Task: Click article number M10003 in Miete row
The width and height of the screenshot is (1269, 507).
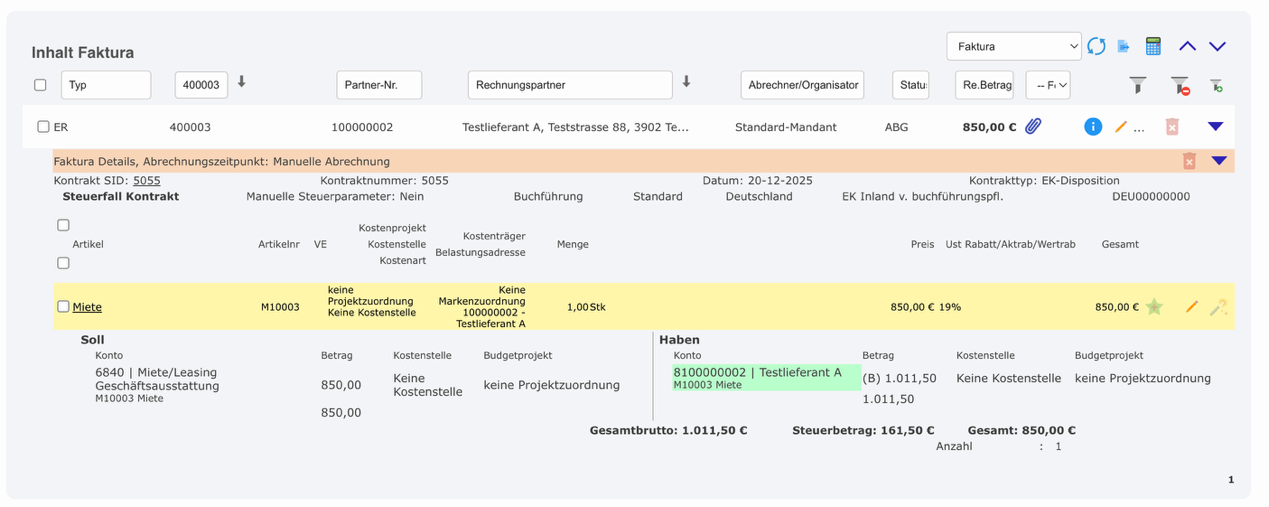Action: tap(280, 307)
